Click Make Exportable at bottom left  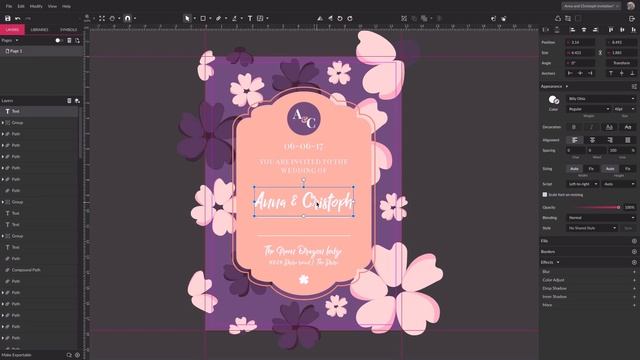[x=16, y=355]
